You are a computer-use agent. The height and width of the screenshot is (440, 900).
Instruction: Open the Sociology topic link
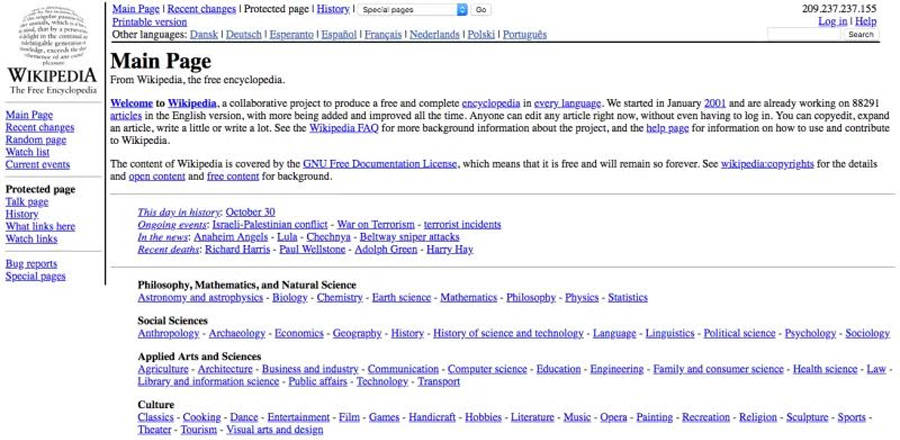pos(867,333)
